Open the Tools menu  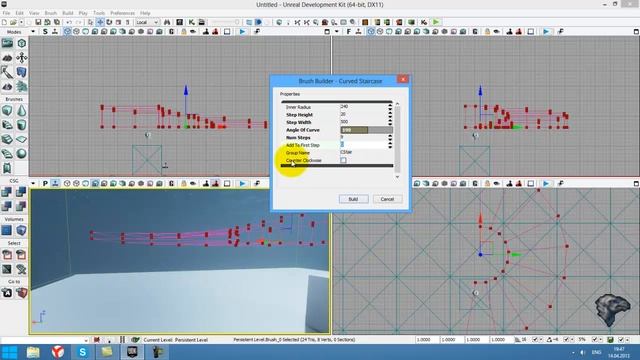coord(99,13)
